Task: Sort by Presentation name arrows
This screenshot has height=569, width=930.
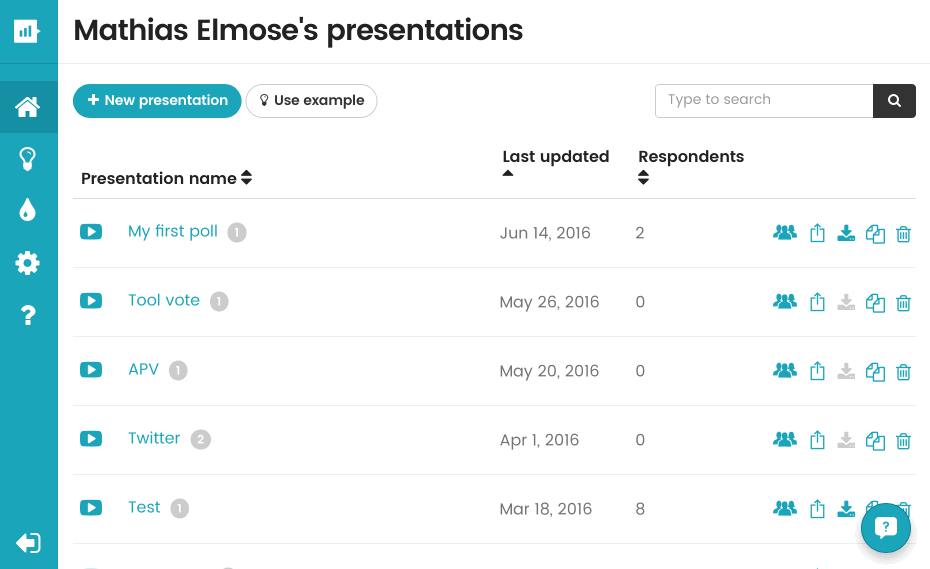Action: [x=247, y=177]
